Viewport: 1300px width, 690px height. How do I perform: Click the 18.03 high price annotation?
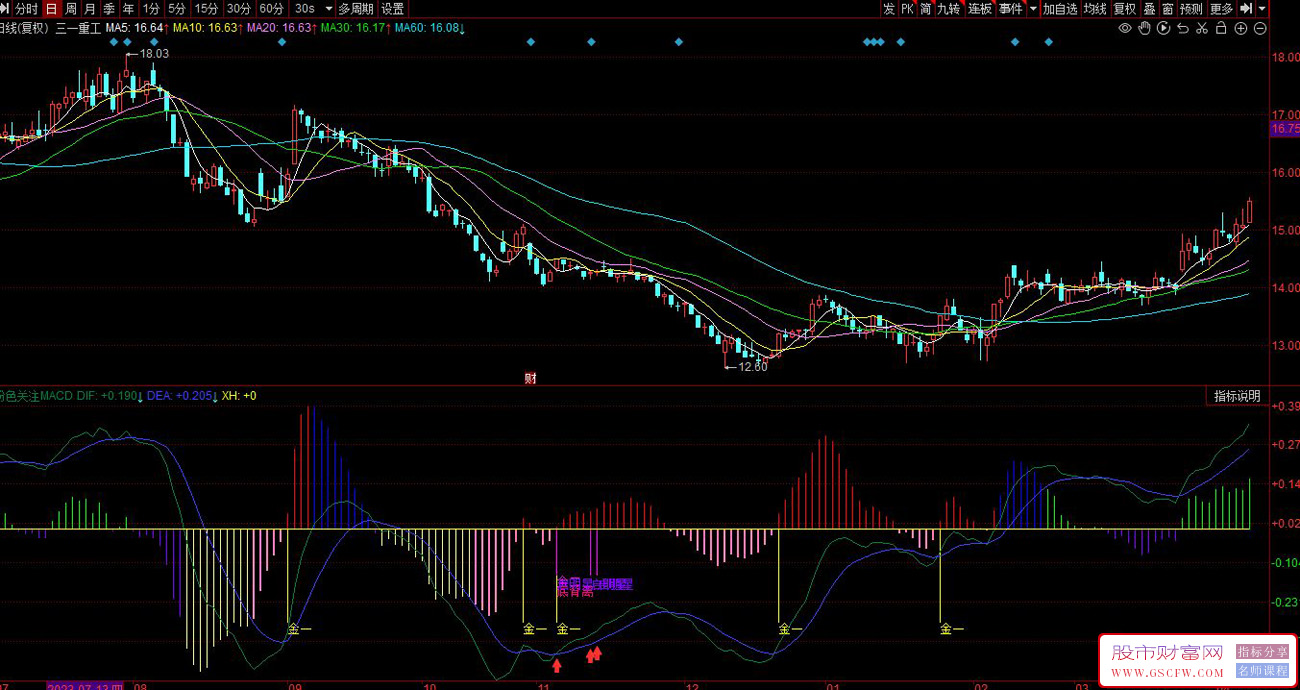(x=153, y=53)
